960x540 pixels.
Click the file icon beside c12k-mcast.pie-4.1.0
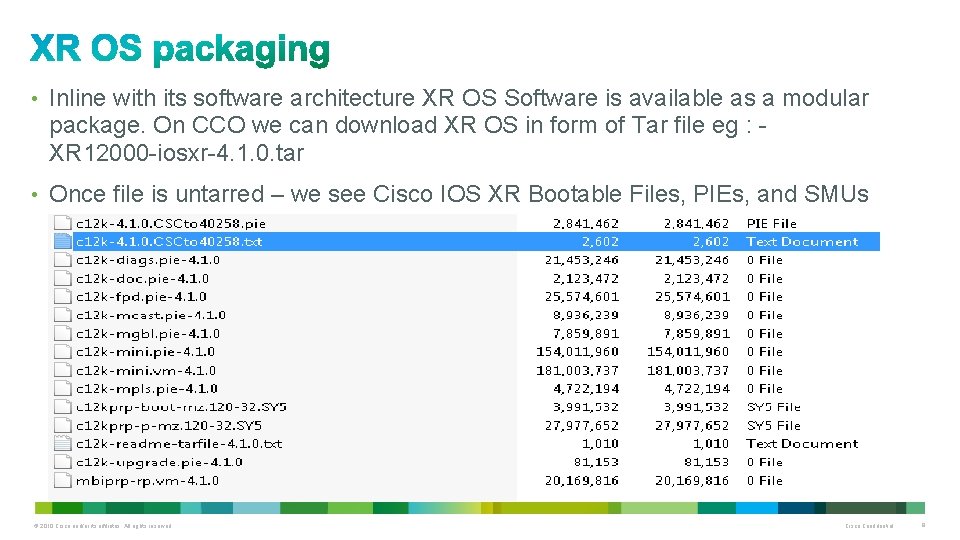[x=62, y=315]
